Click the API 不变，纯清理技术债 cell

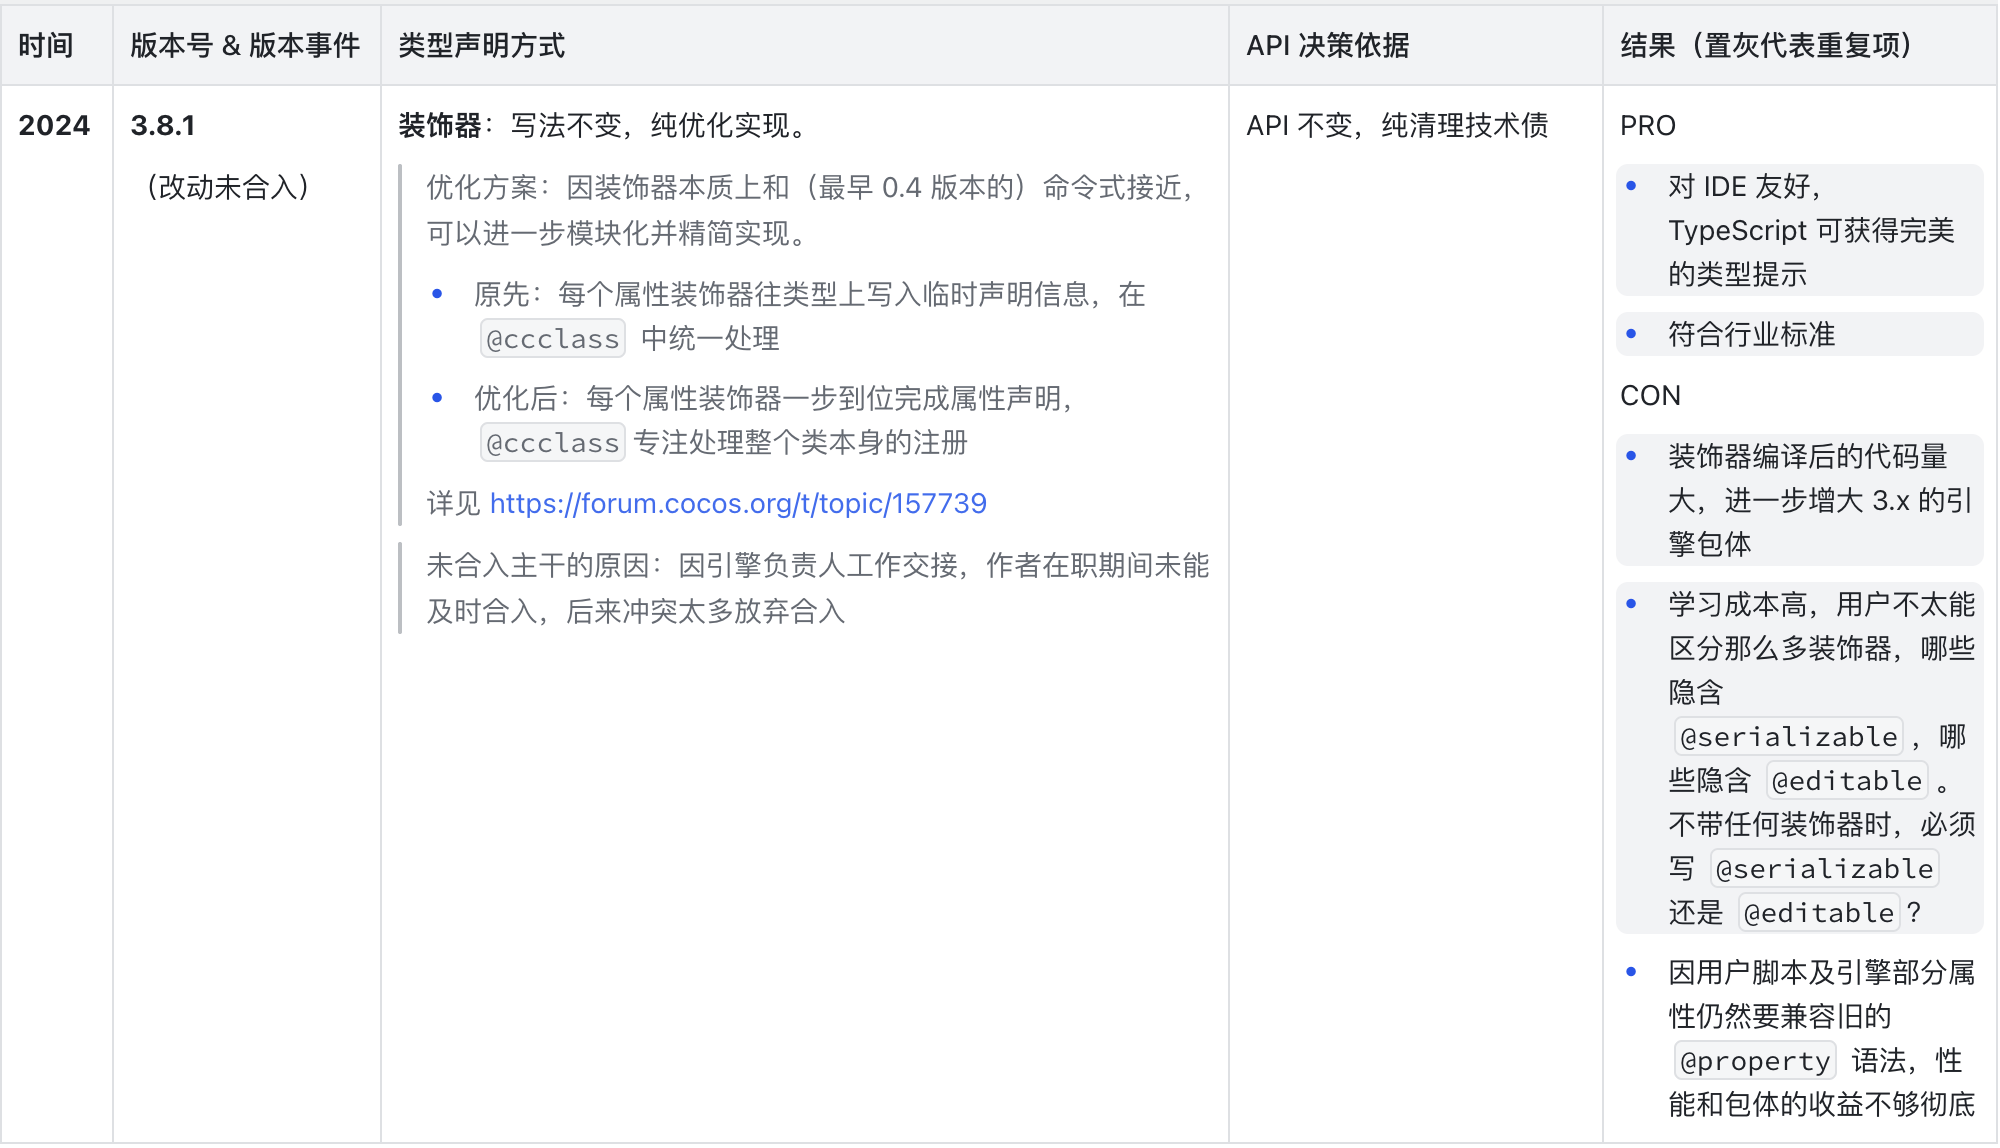point(1396,125)
